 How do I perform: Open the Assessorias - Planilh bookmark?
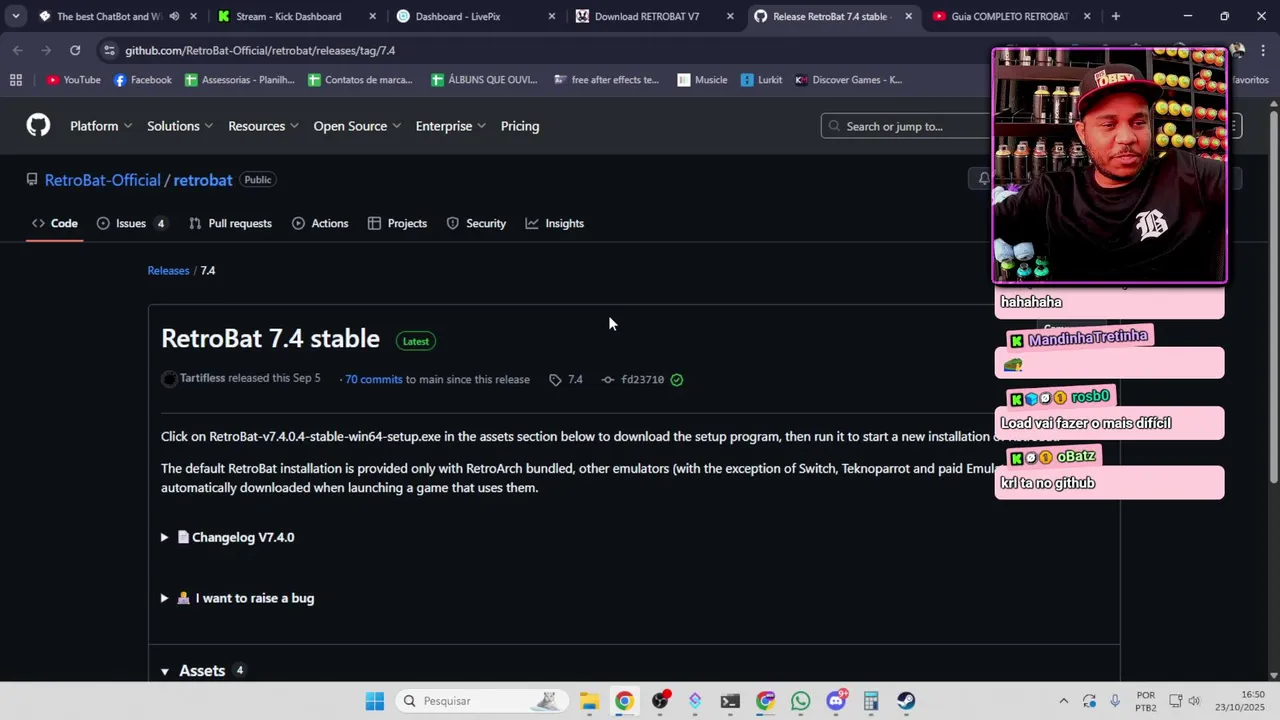240,80
